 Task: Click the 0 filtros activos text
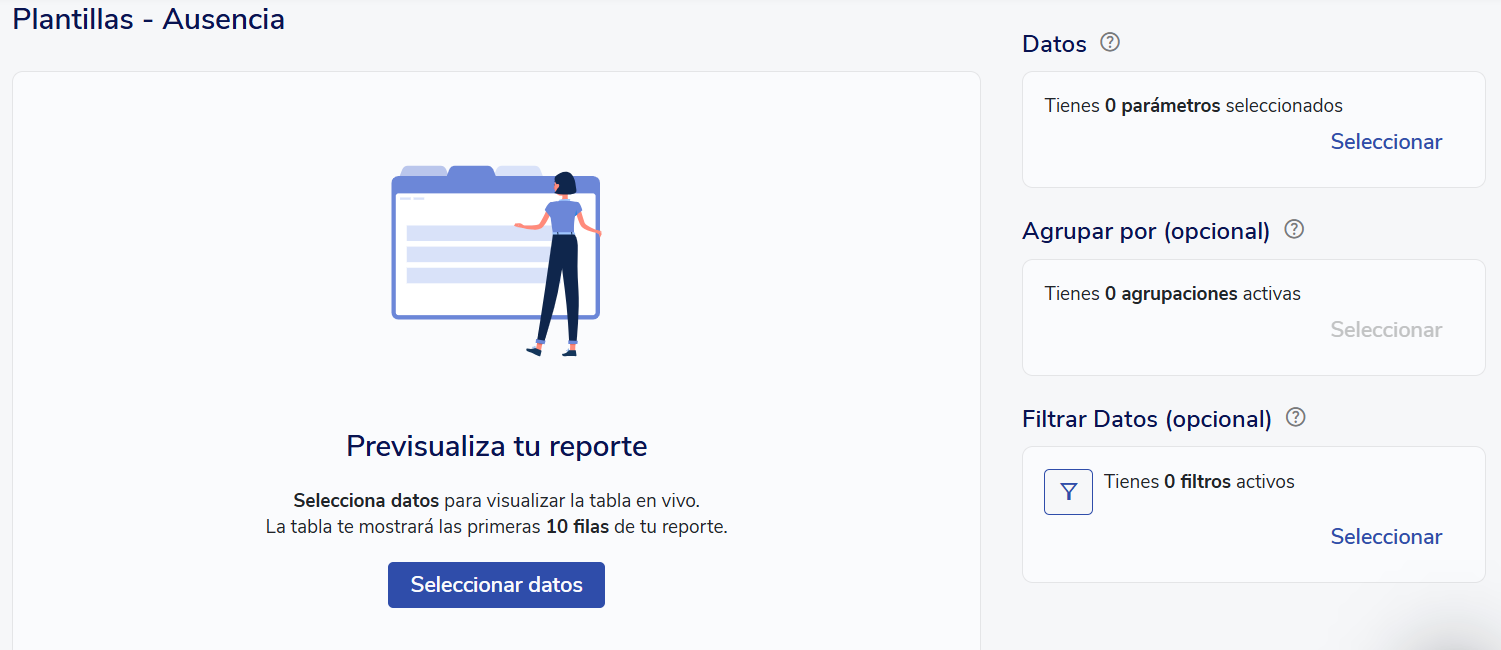click(1199, 482)
